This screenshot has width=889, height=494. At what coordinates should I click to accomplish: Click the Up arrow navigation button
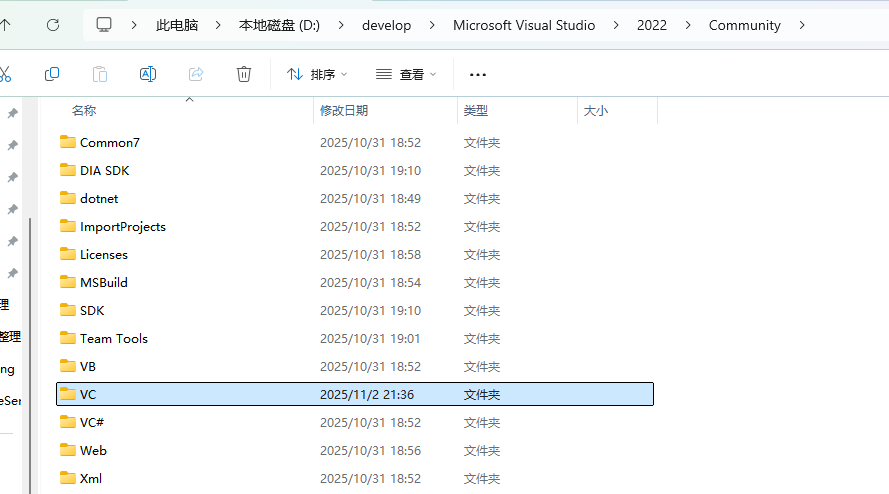coord(6,25)
